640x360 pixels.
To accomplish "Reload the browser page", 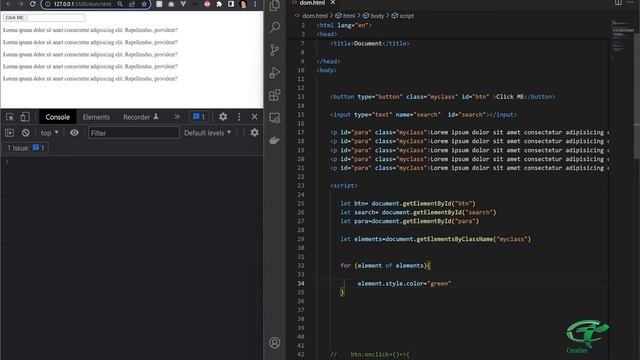I will (33, 4).
